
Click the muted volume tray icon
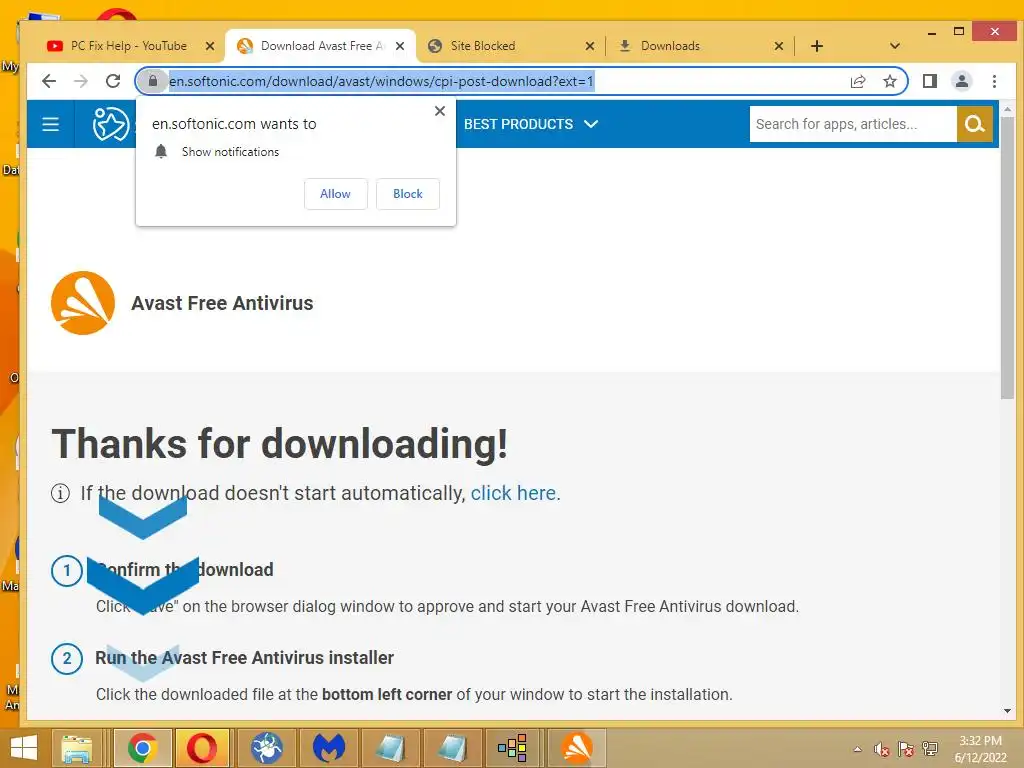(x=882, y=749)
